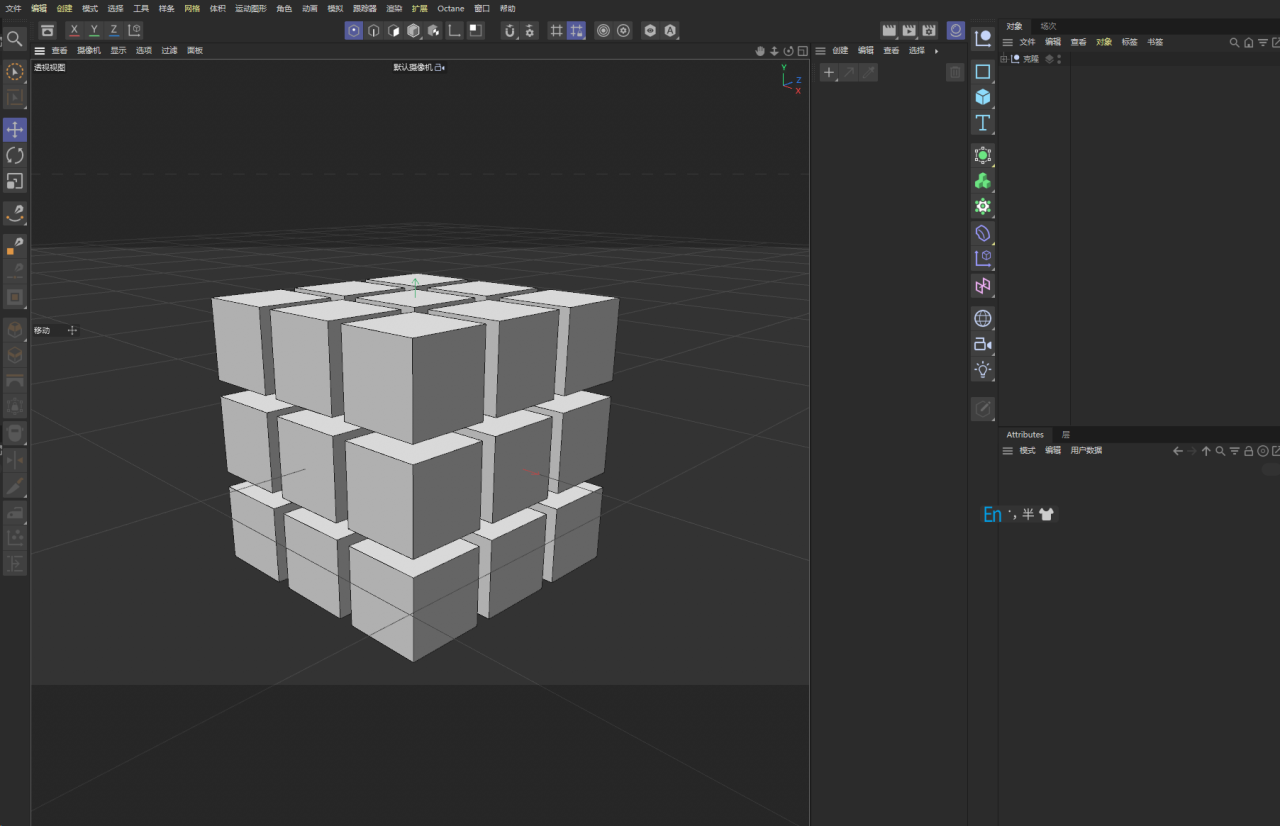Click the 用户数据 button in the Attributes panel
Viewport: 1280px width, 826px height.
[1087, 450]
